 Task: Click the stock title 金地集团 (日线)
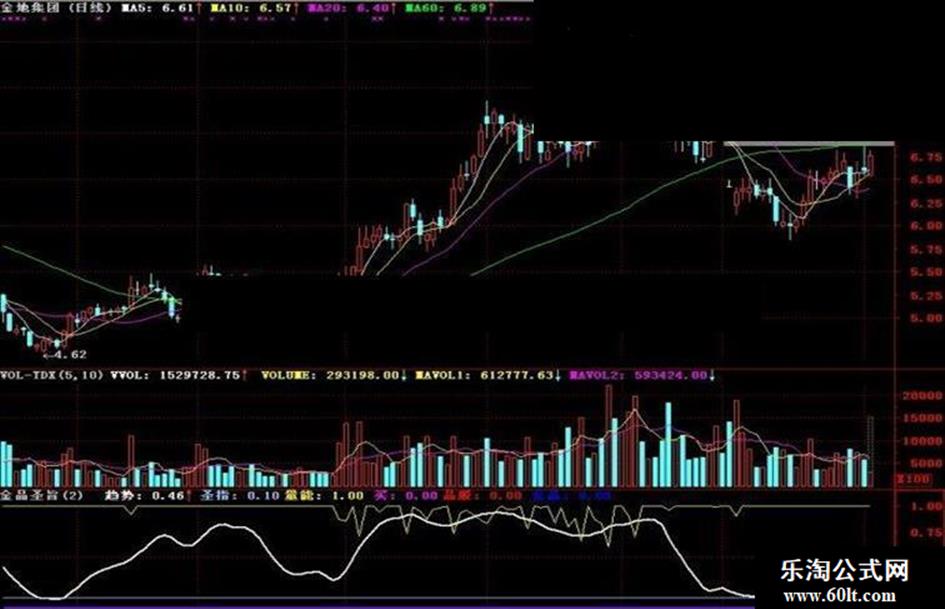click(x=57, y=8)
